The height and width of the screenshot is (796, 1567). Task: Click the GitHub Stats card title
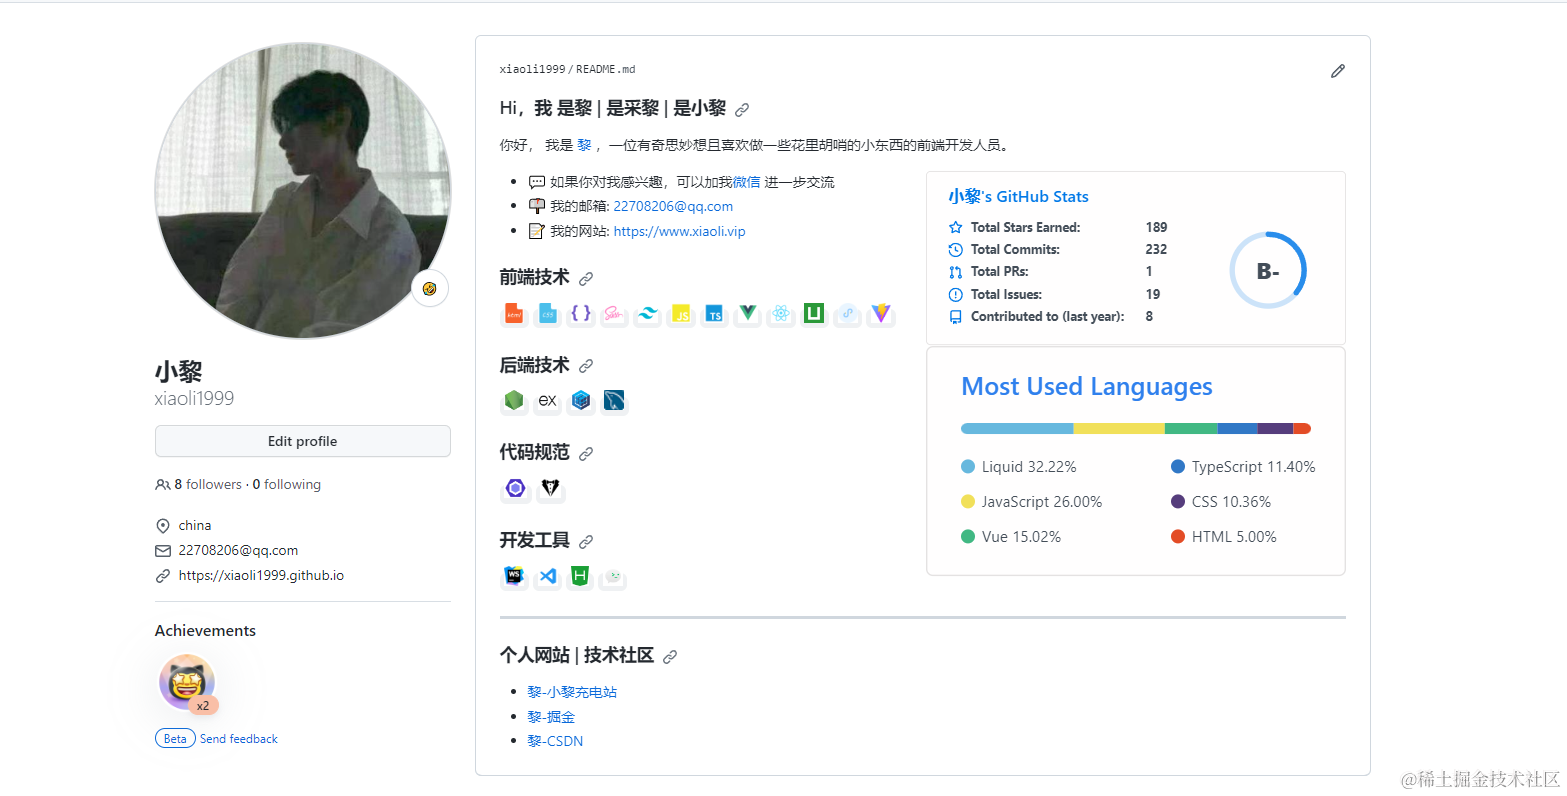[x=1018, y=196]
